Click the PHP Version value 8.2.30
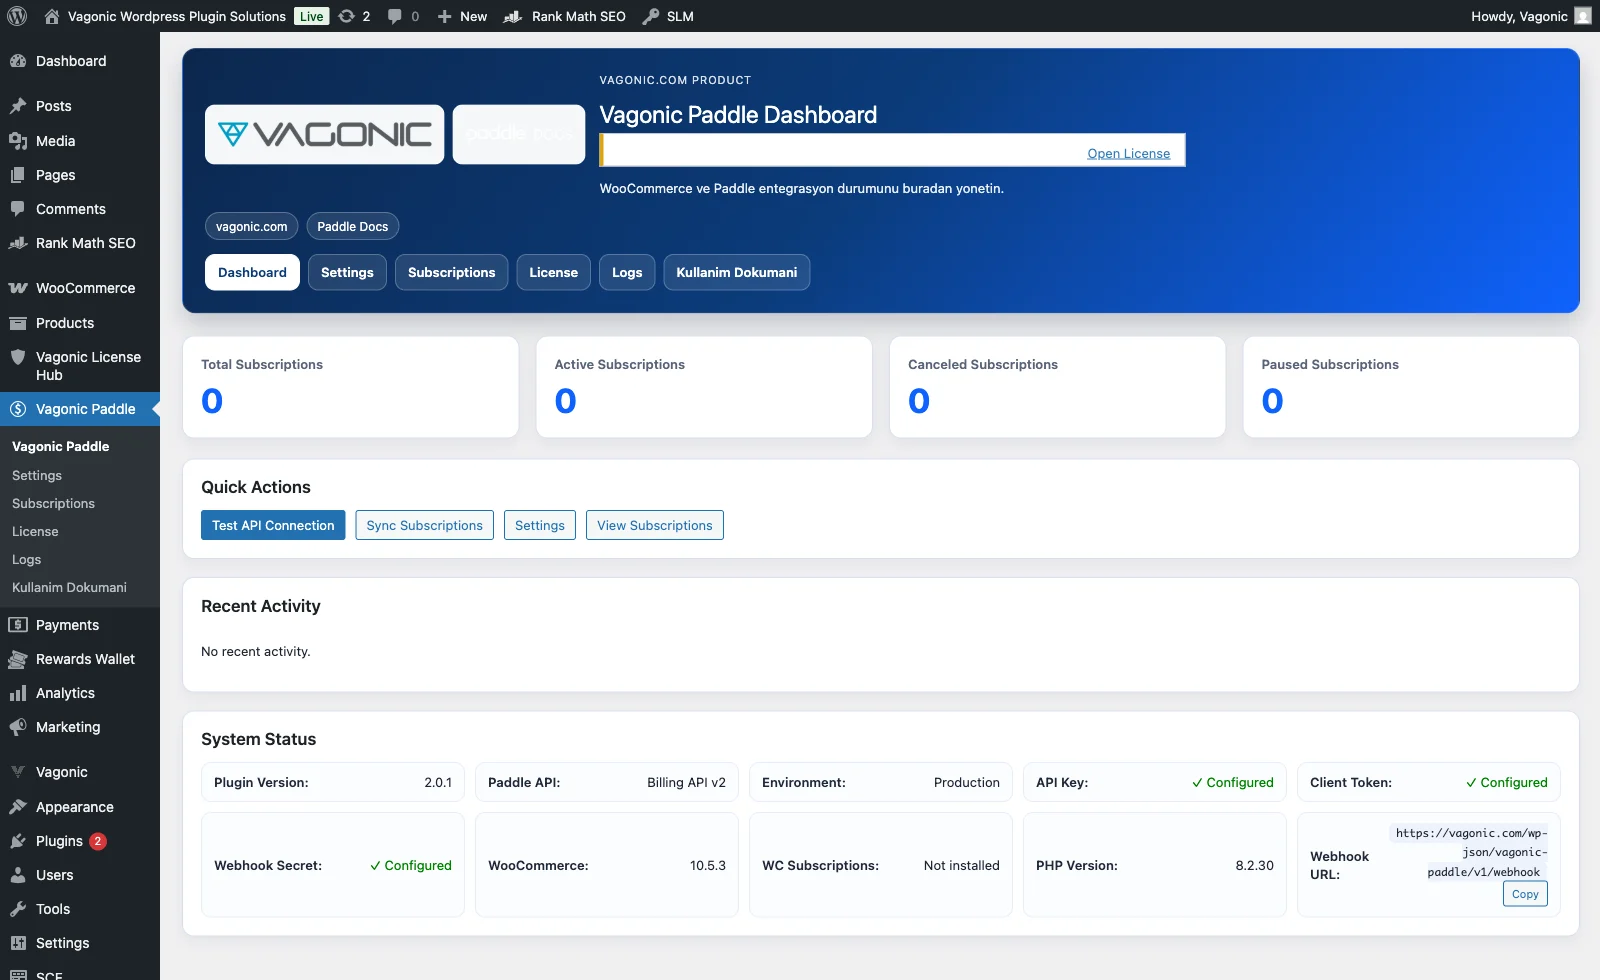Image resolution: width=1600 pixels, height=980 pixels. coord(1254,865)
